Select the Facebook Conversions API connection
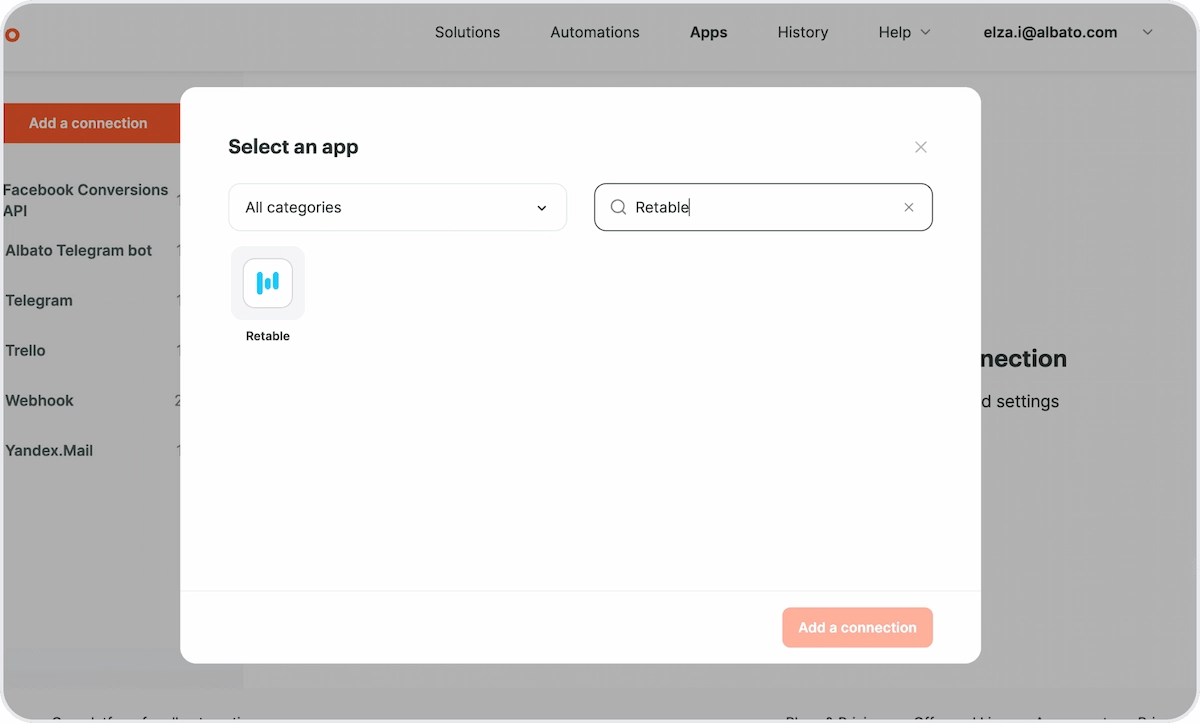 (x=86, y=200)
